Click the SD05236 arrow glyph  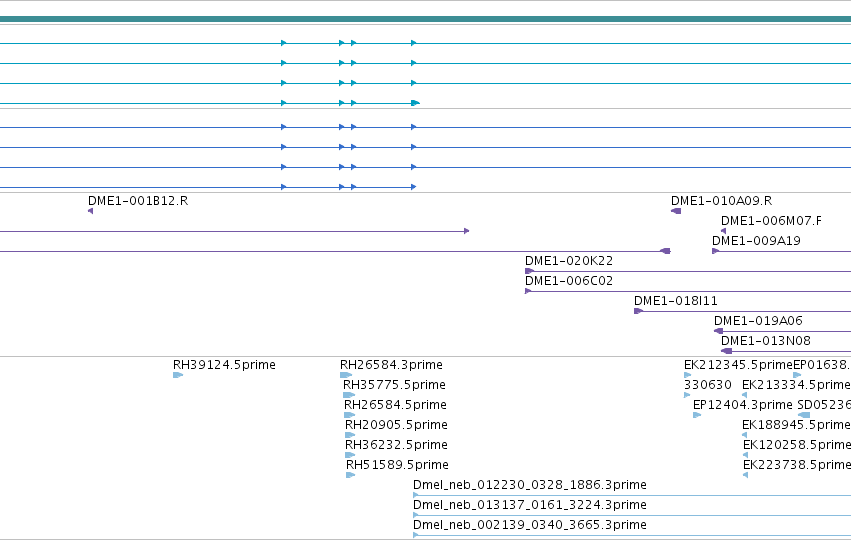[804, 415]
